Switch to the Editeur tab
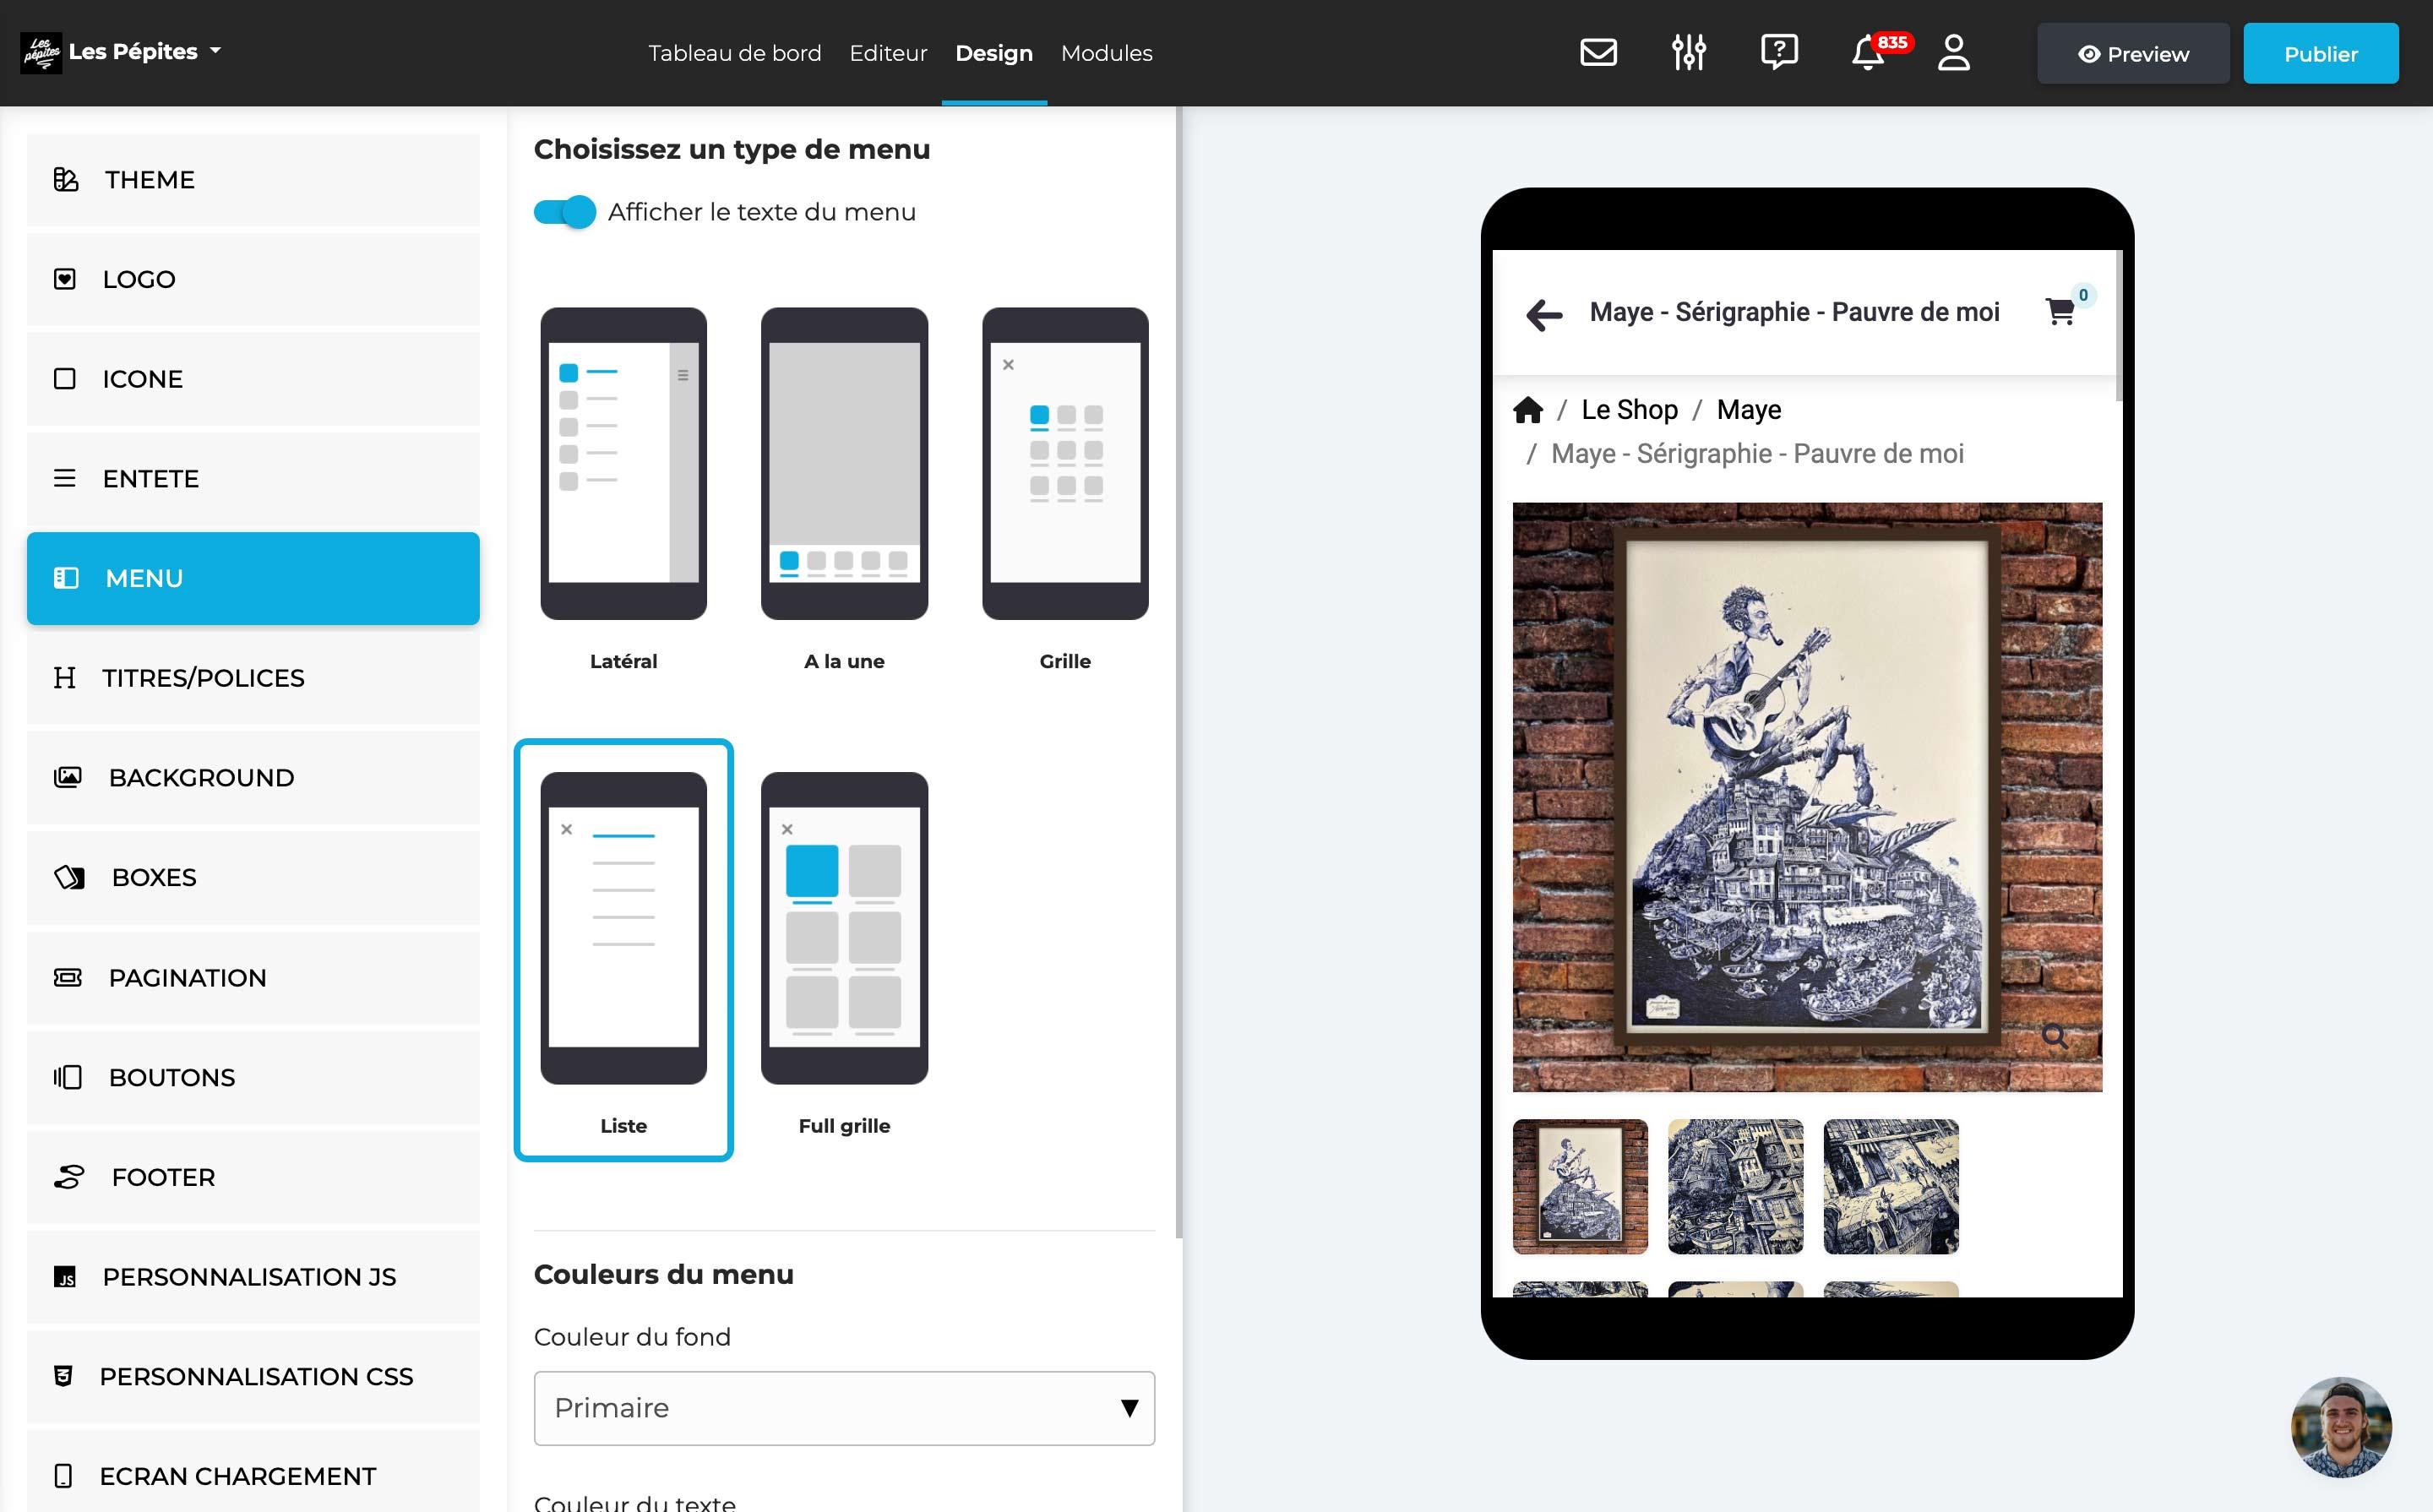 pos(888,53)
